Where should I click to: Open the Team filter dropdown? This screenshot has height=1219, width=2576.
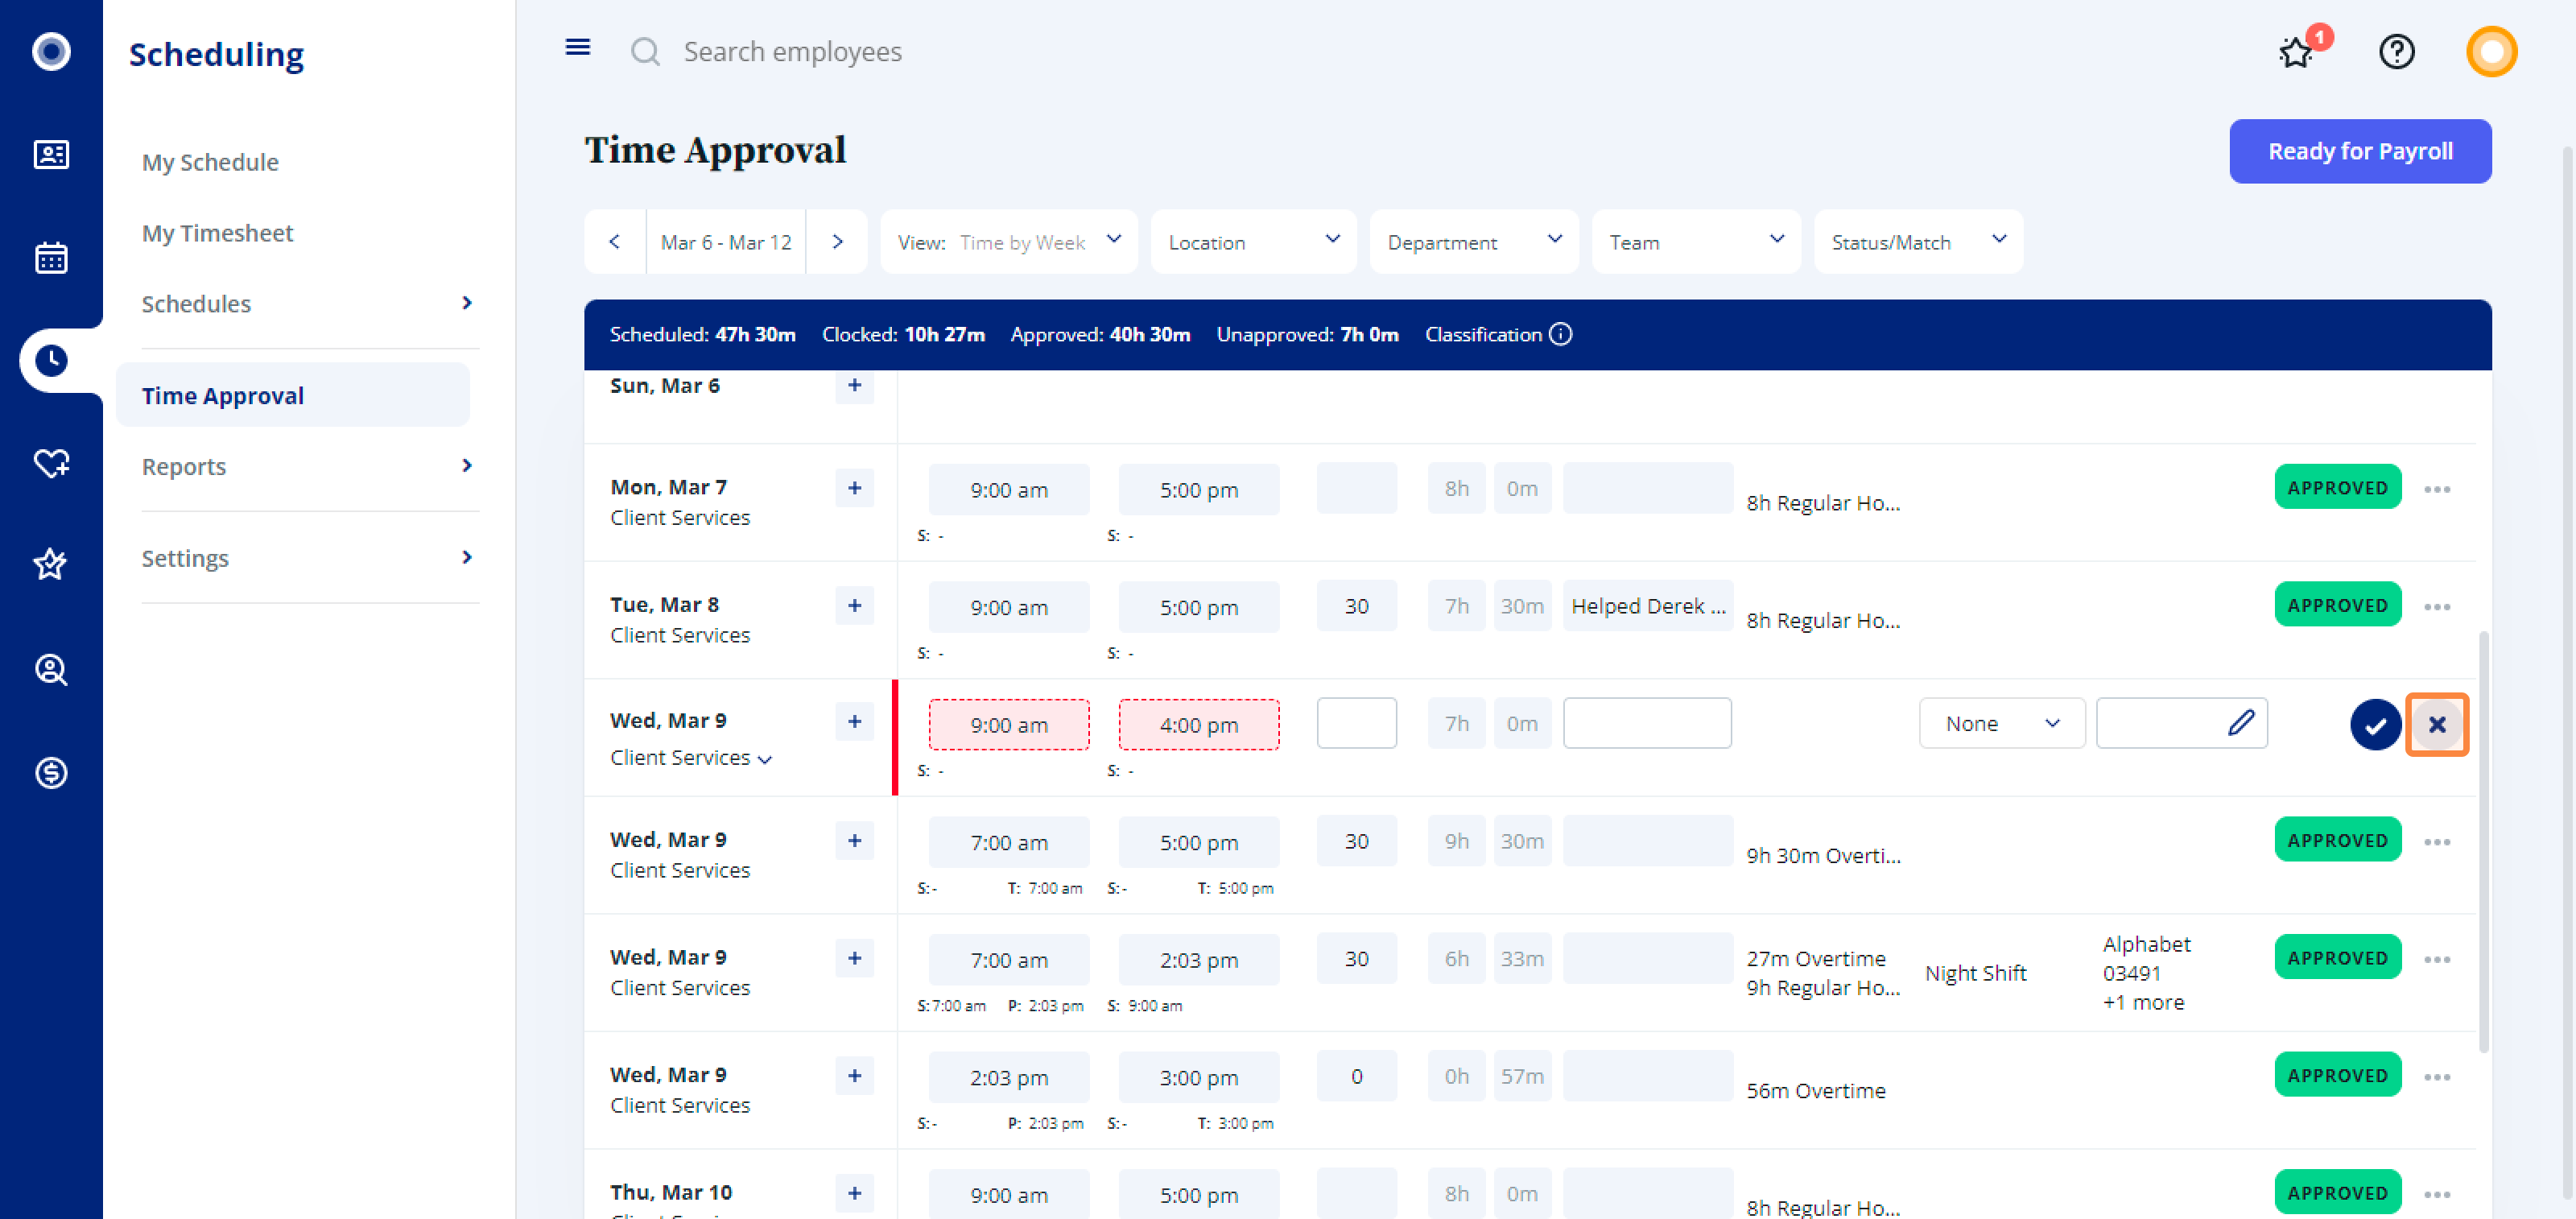point(1696,241)
